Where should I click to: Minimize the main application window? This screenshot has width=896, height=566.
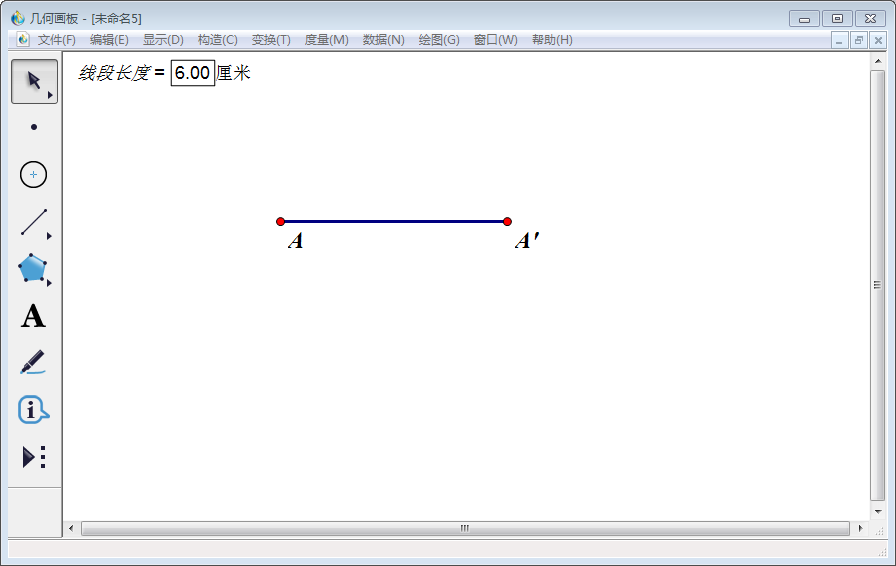click(x=805, y=19)
